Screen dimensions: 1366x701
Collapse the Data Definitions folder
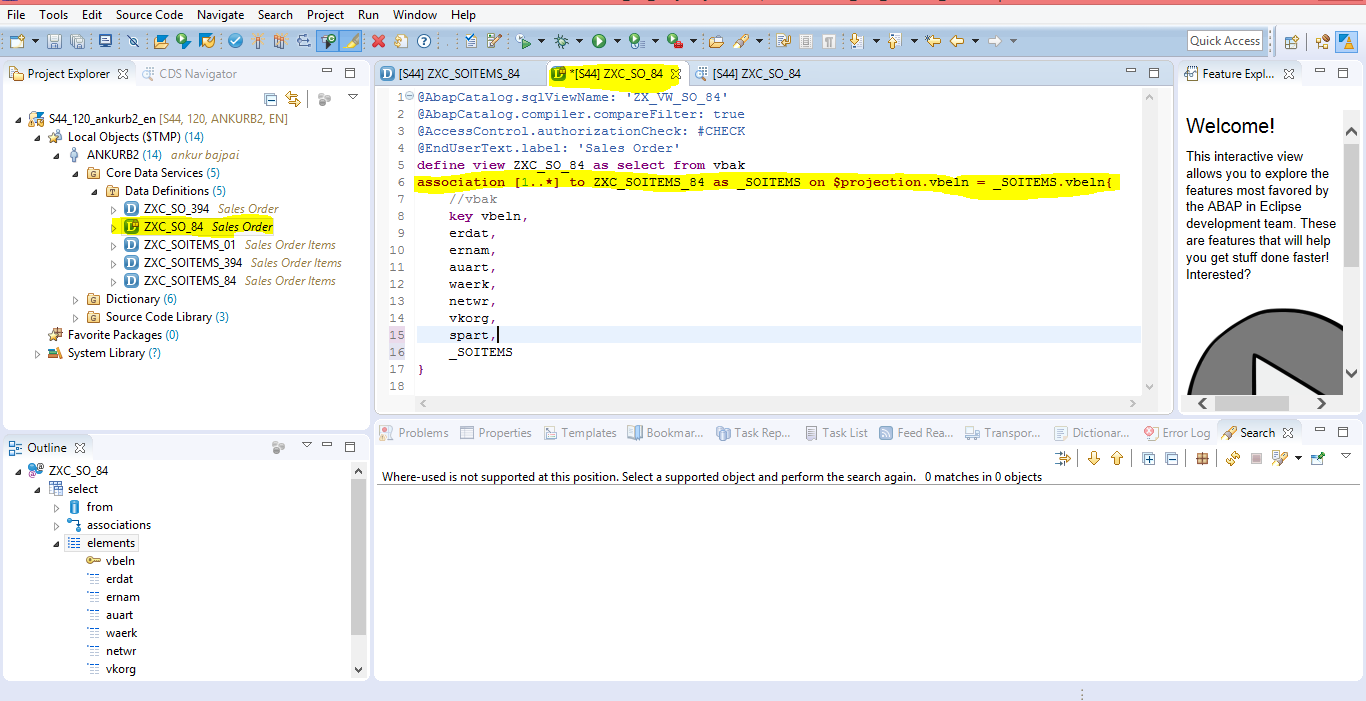pyautogui.click(x=95, y=191)
